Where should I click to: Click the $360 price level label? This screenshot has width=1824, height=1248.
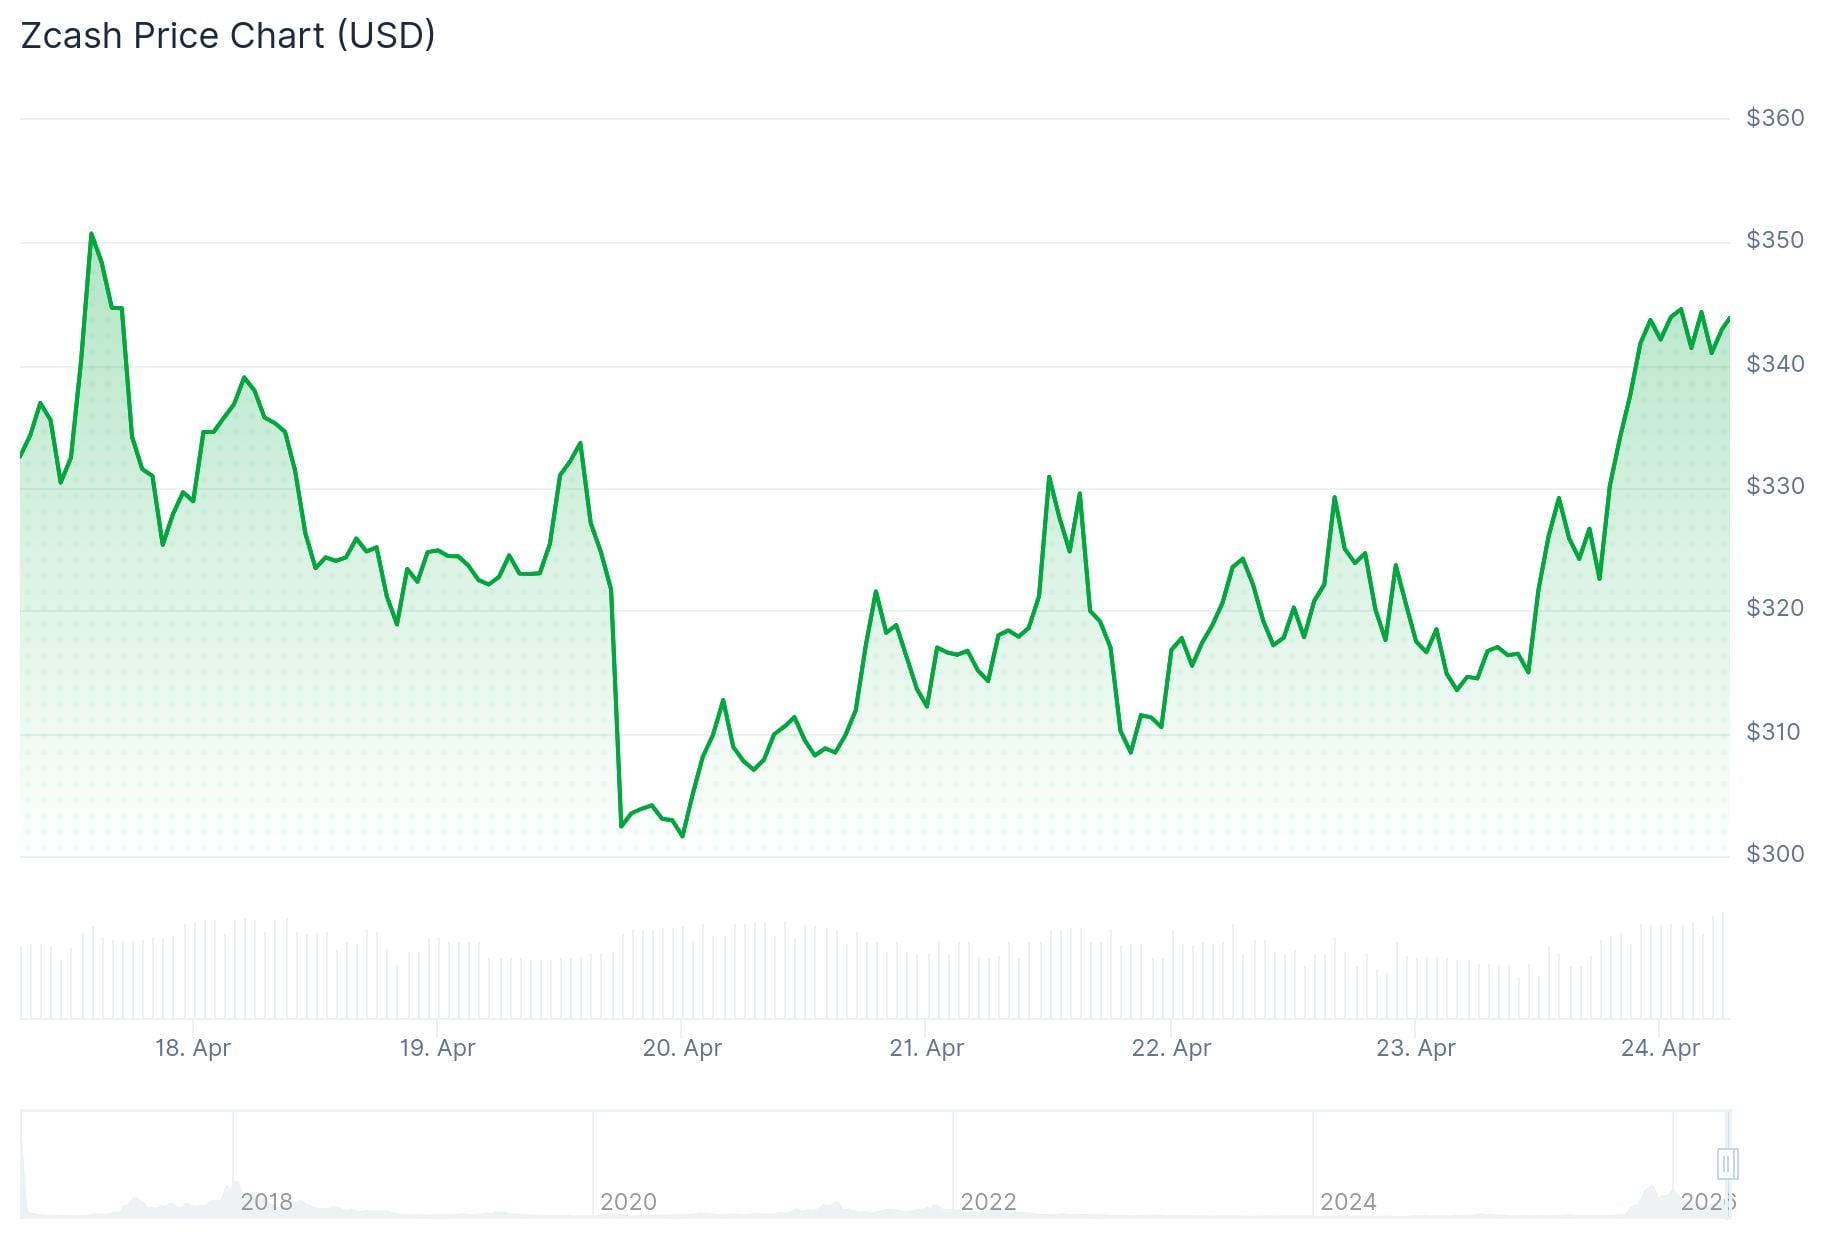click(1777, 116)
